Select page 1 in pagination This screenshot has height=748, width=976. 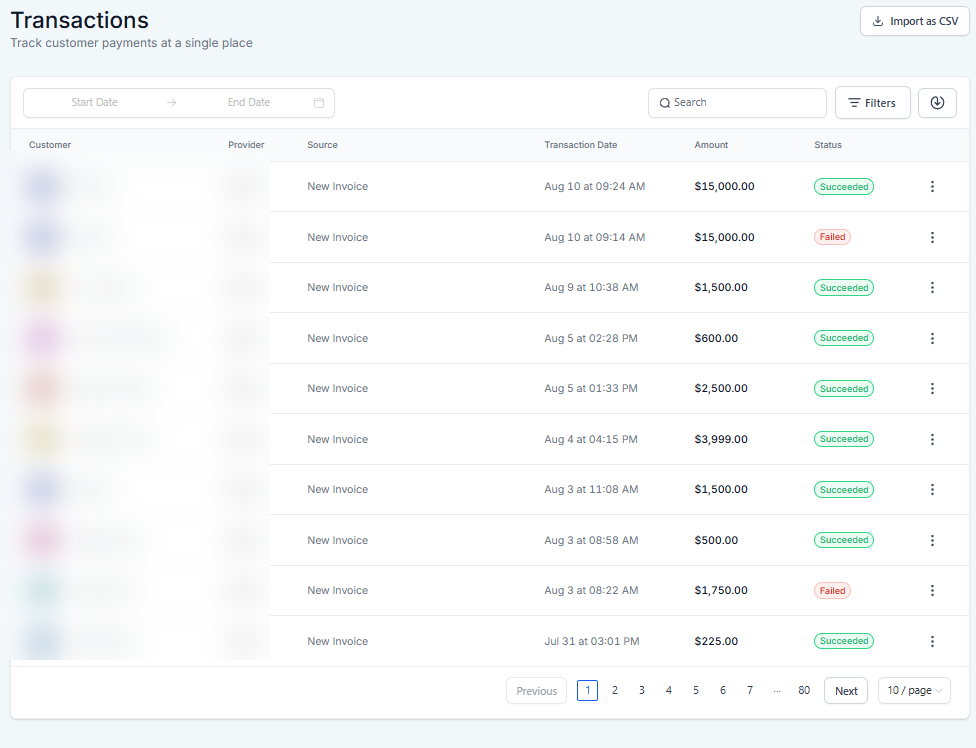[587, 690]
